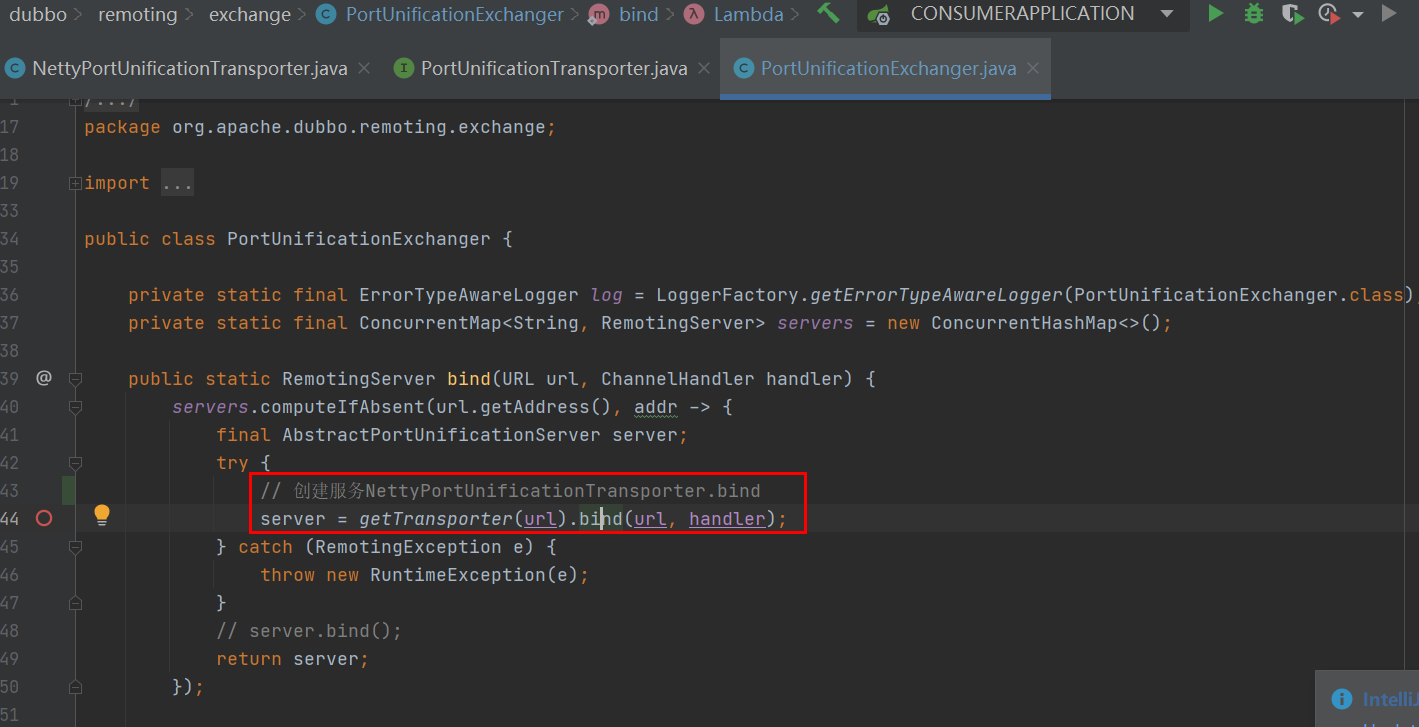Viewport: 1419px width, 727px height.
Task: Close the PortUnificationExchanger.java tab
Action: (x=1033, y=68)
